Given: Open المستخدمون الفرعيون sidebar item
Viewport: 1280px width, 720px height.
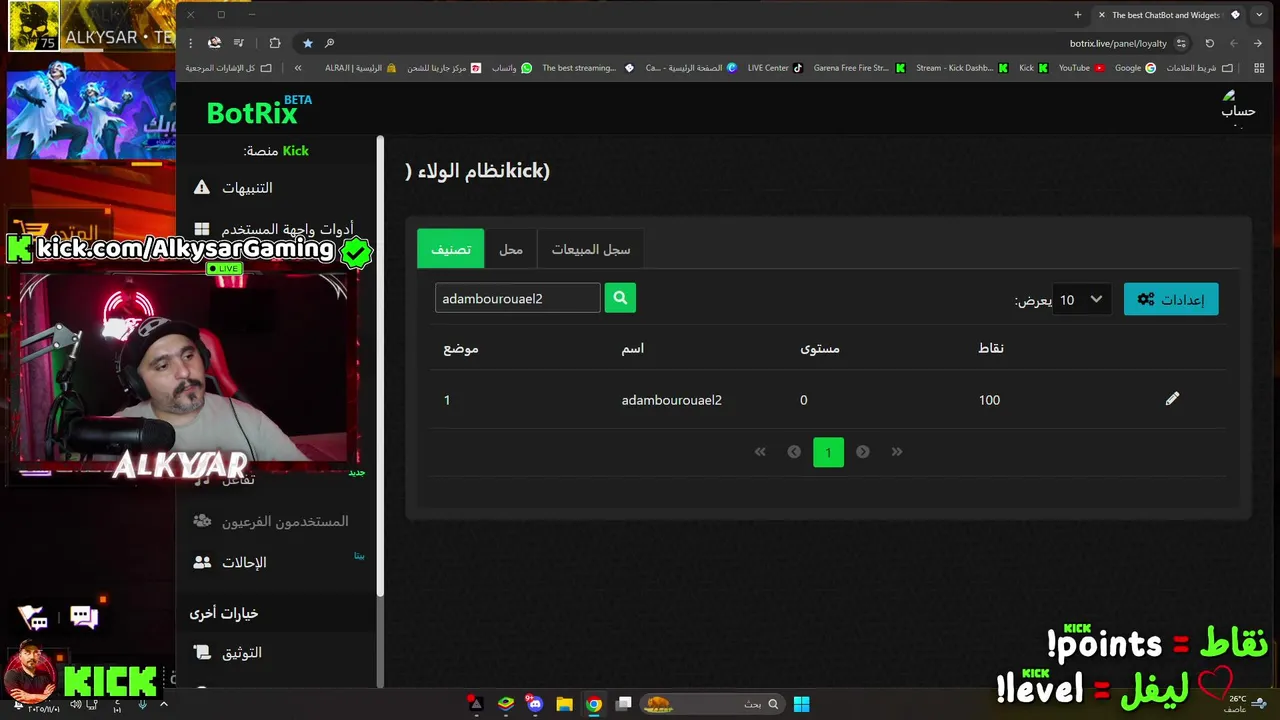Looking at the screenshot, I should [285, 521].
